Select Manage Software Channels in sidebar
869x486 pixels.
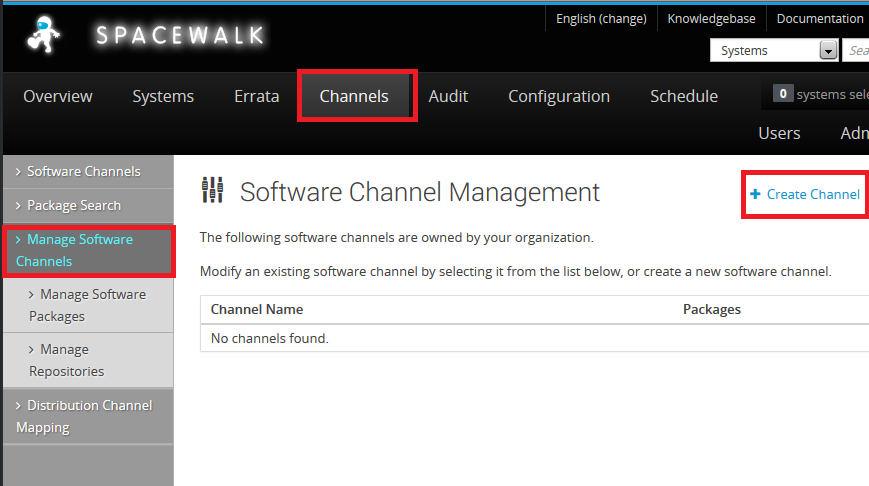tap(88, 250)
